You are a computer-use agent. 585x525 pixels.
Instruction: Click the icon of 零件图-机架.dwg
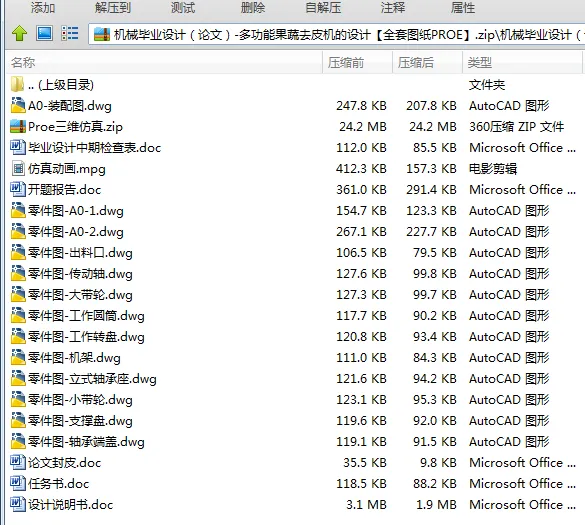pyautogui.click(x=18, y=357)
